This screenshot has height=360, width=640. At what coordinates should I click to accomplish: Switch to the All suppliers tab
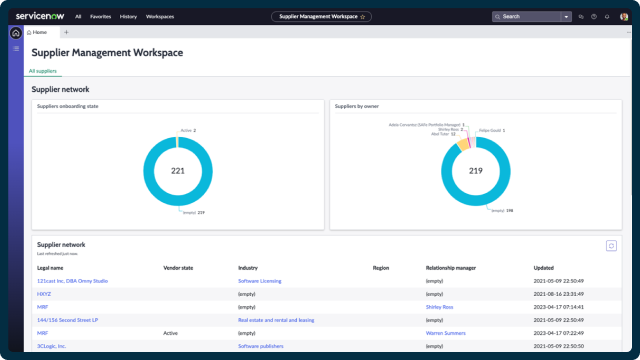coord(42,71)
